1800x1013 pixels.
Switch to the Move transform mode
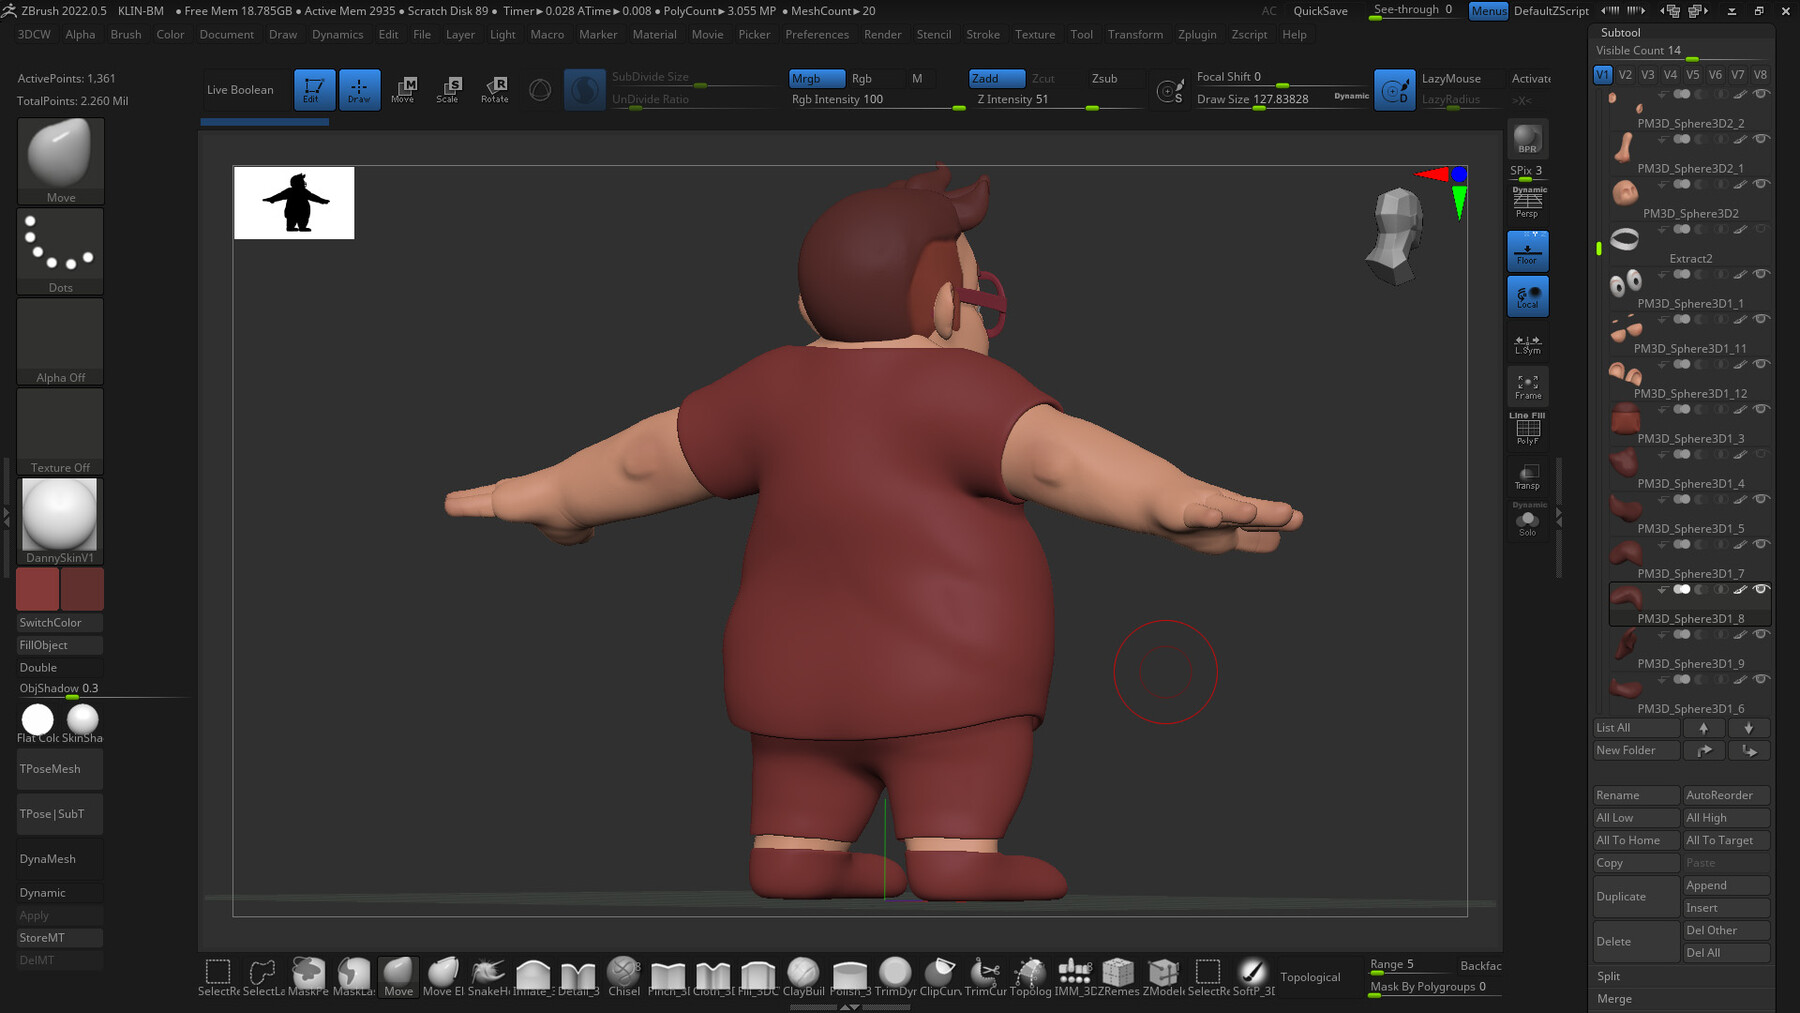403,89
